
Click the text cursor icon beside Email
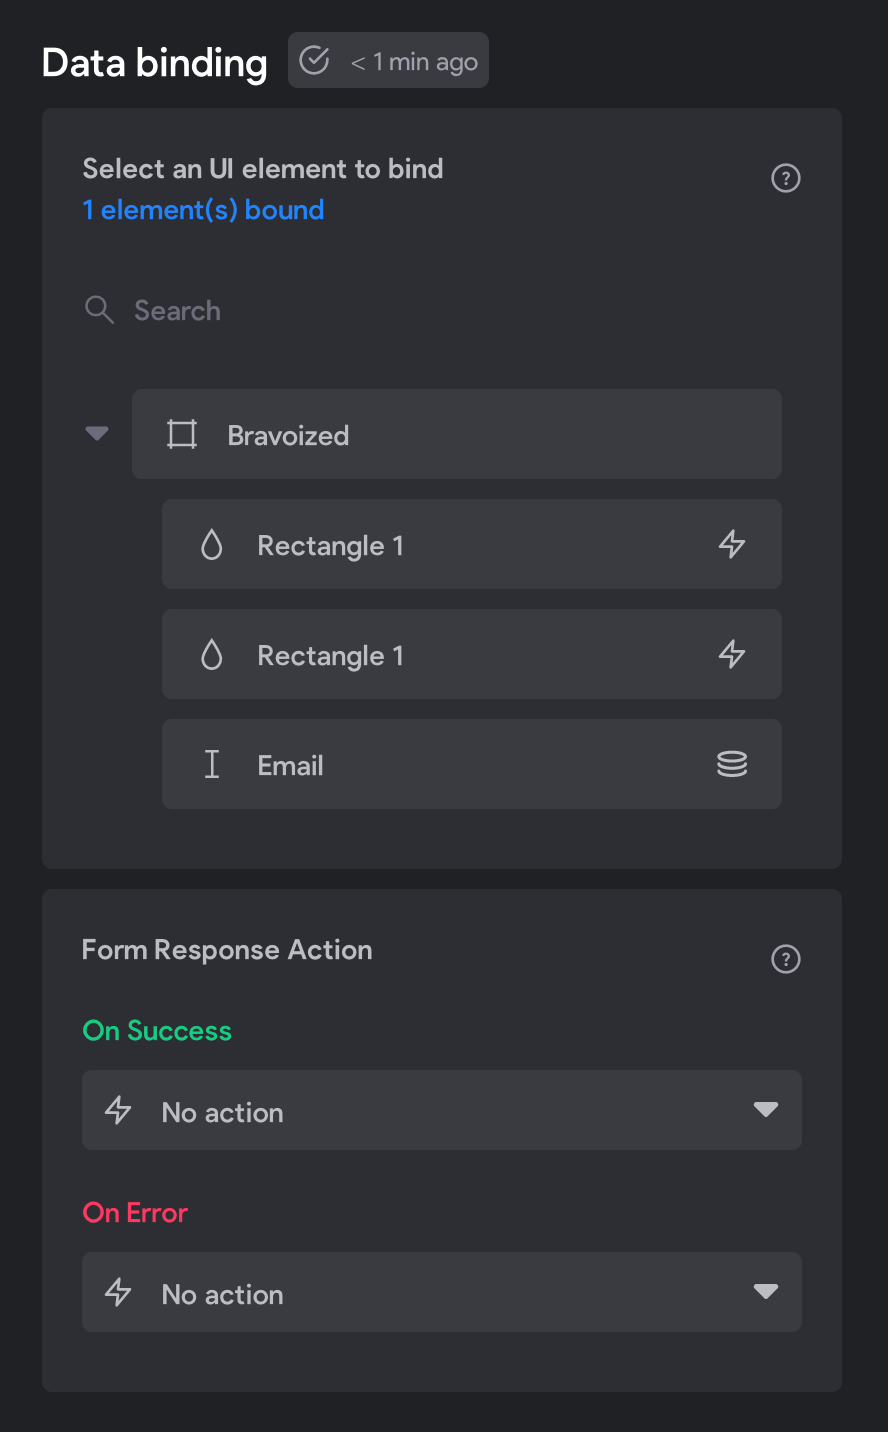tap(212, 764)
